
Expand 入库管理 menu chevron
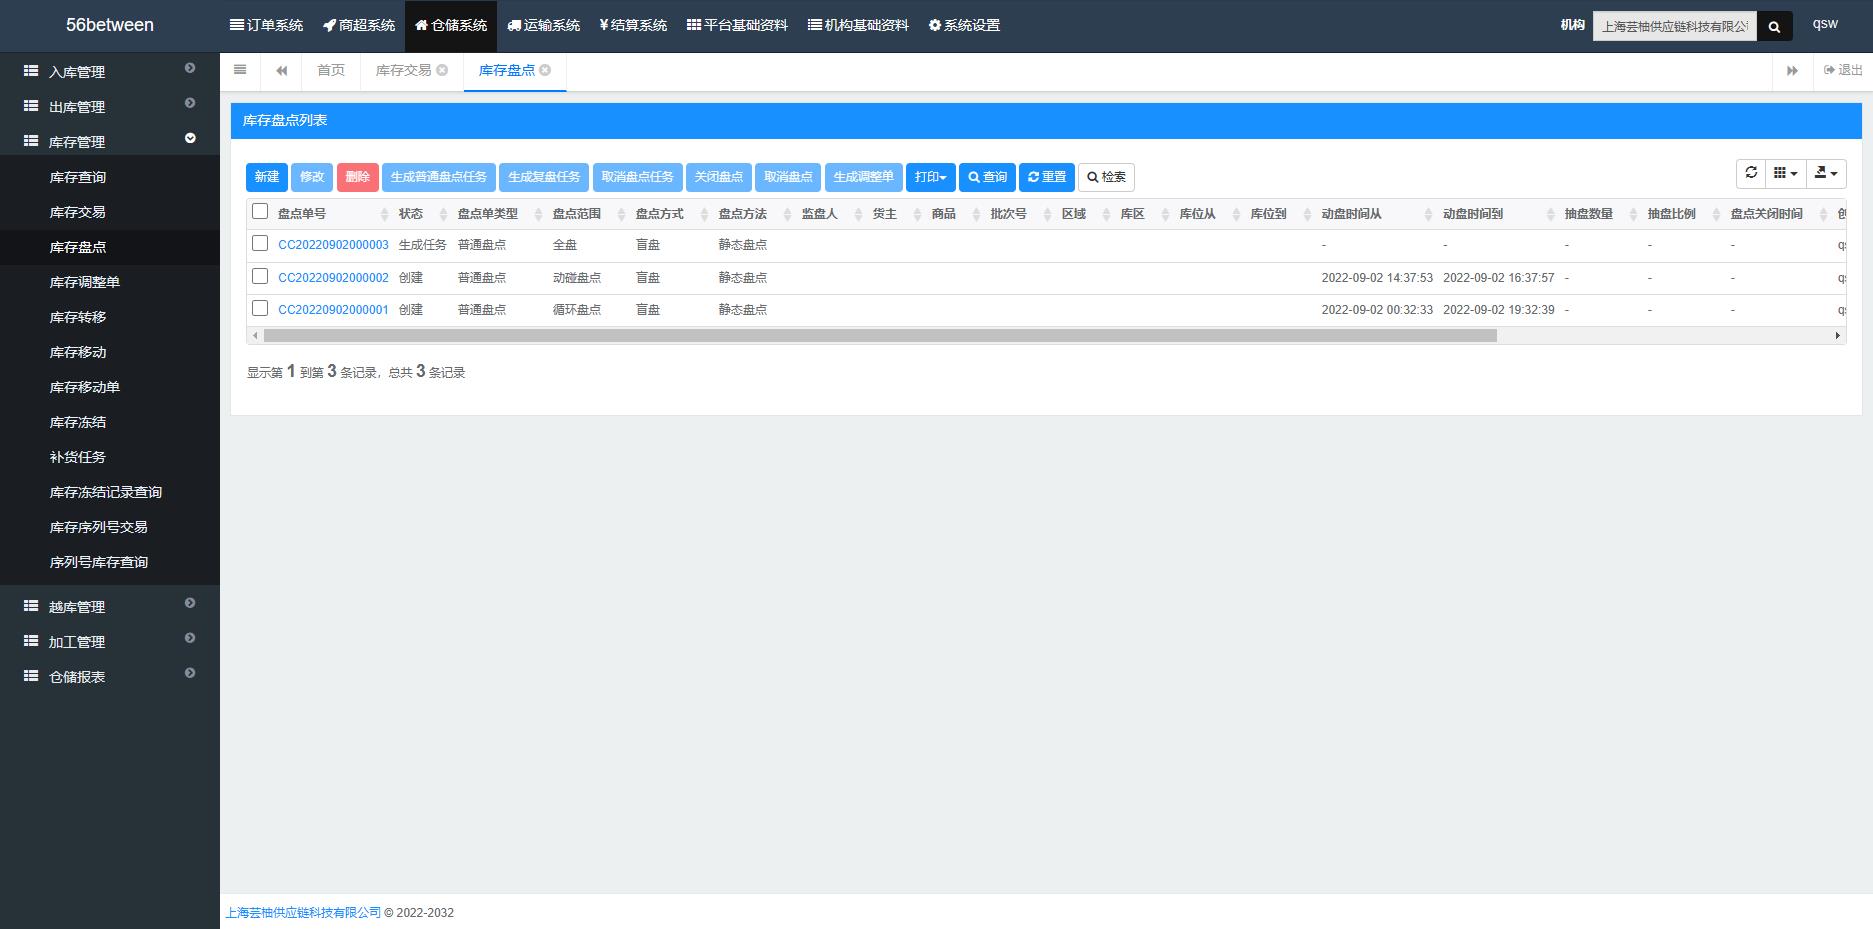coord(190,68)
